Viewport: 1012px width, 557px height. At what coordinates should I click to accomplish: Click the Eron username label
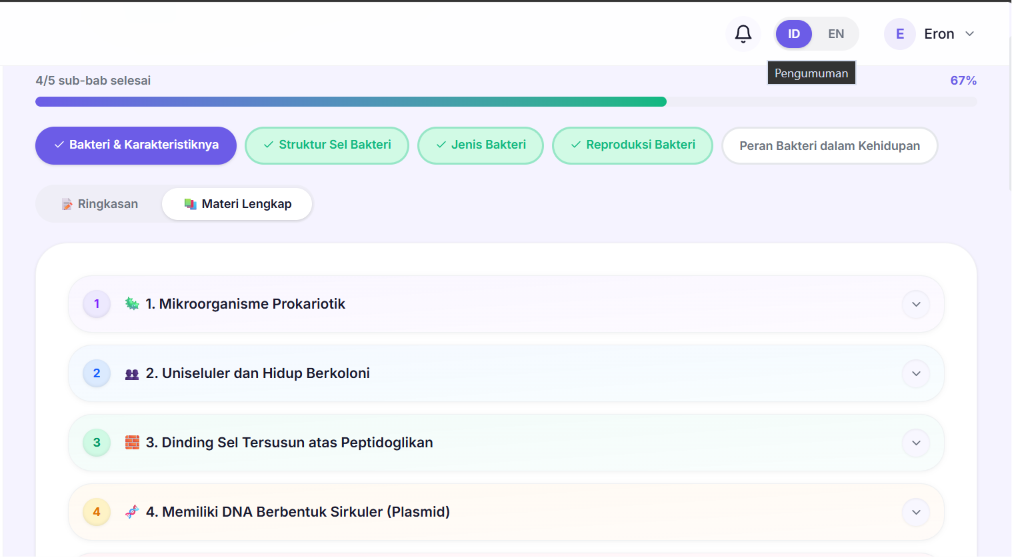coord(939,34)
